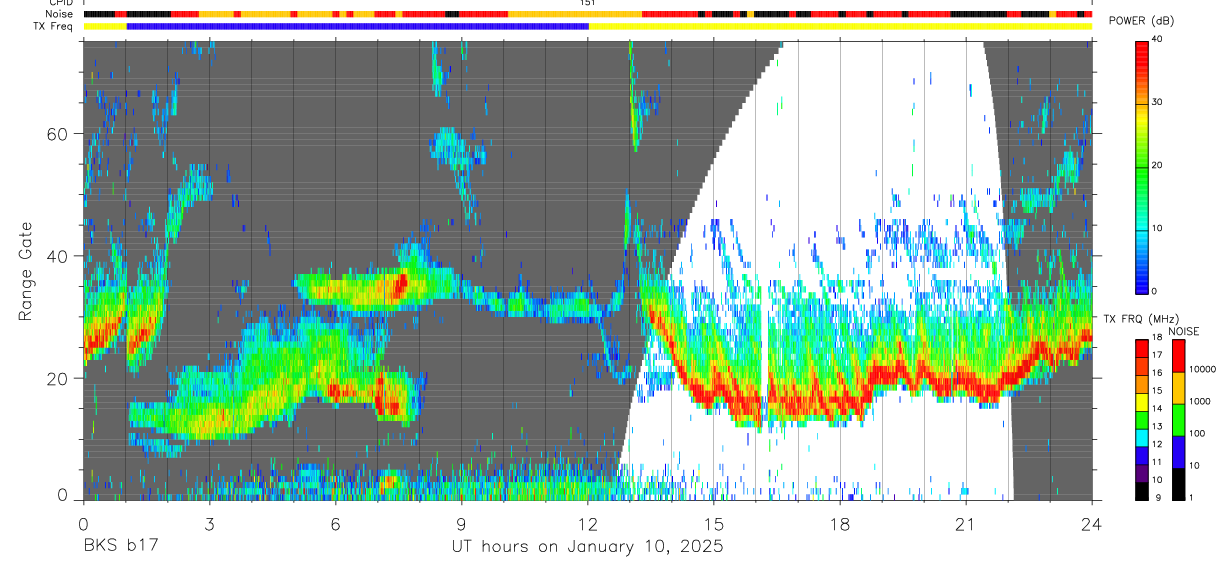Screen dimensions: 1228x567
Task: Click the TX Freq row label at top
Action: pos(55,26)
